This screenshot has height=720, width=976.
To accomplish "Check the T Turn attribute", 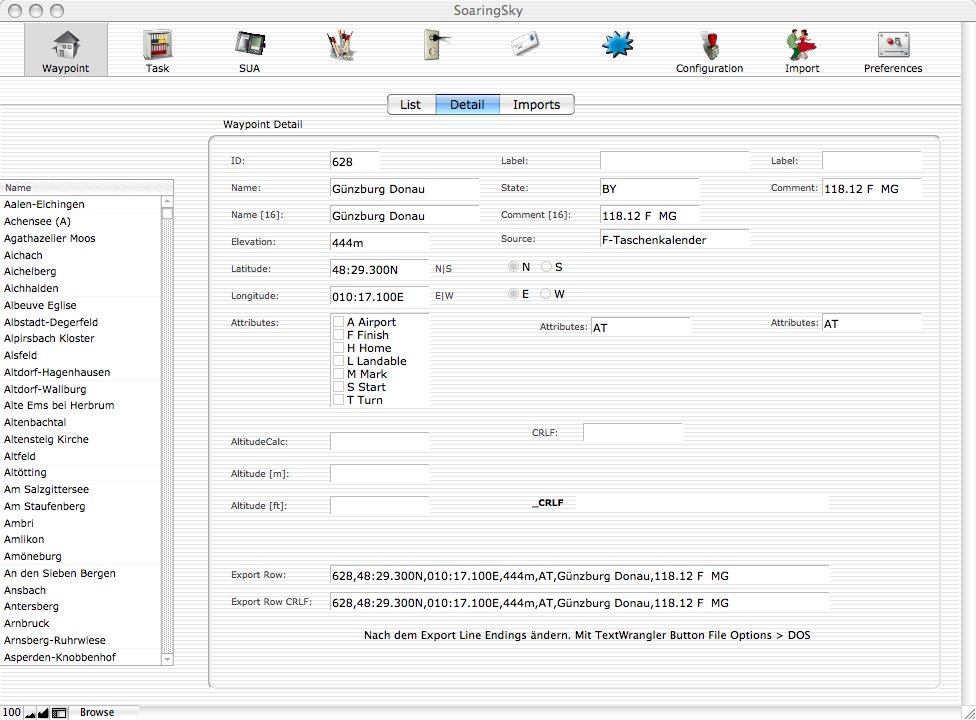I will pos(339,400).
